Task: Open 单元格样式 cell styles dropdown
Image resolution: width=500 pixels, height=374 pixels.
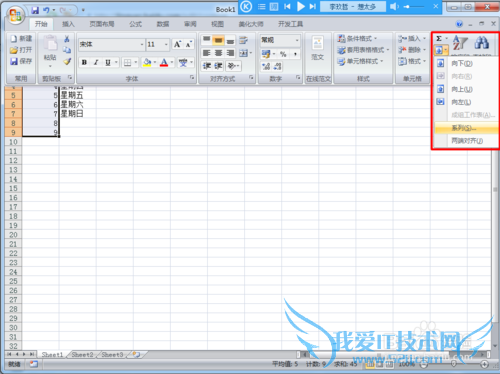Action: click(360, 61)
